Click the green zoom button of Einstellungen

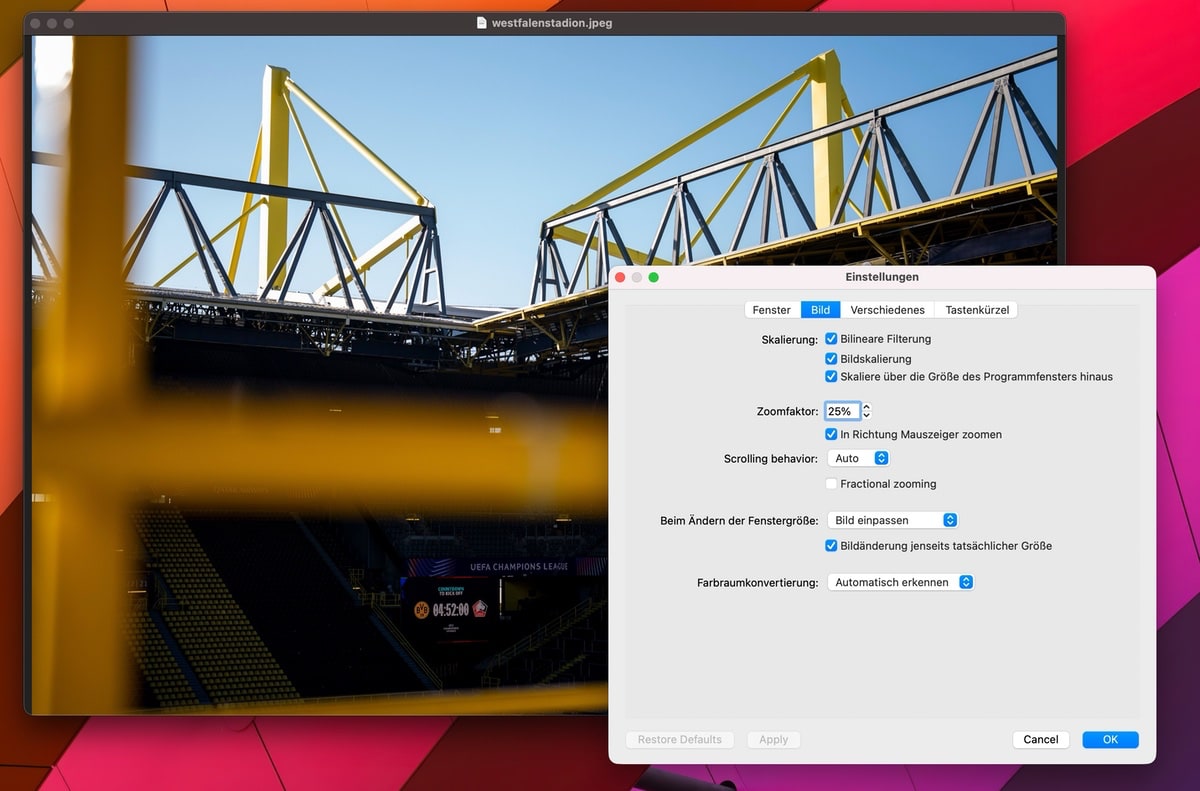tap(654, 277)
